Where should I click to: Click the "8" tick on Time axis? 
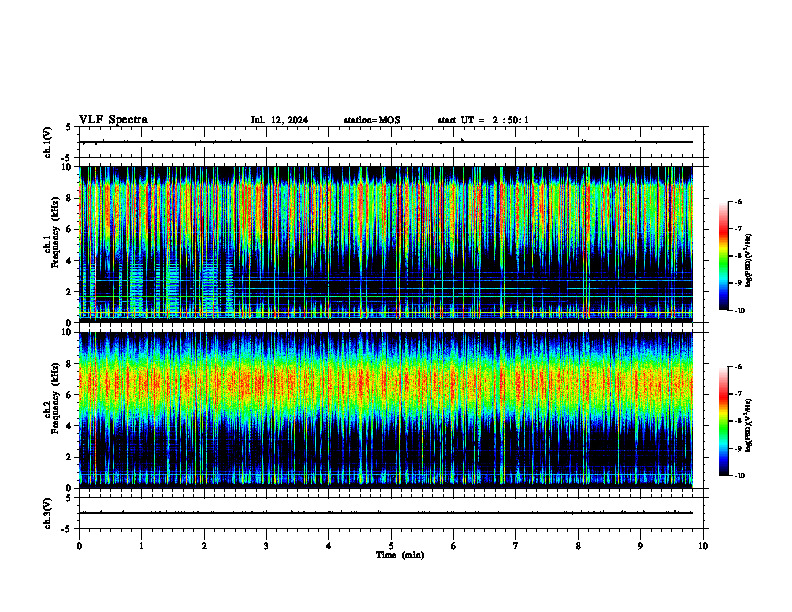[x=578, y=546]
